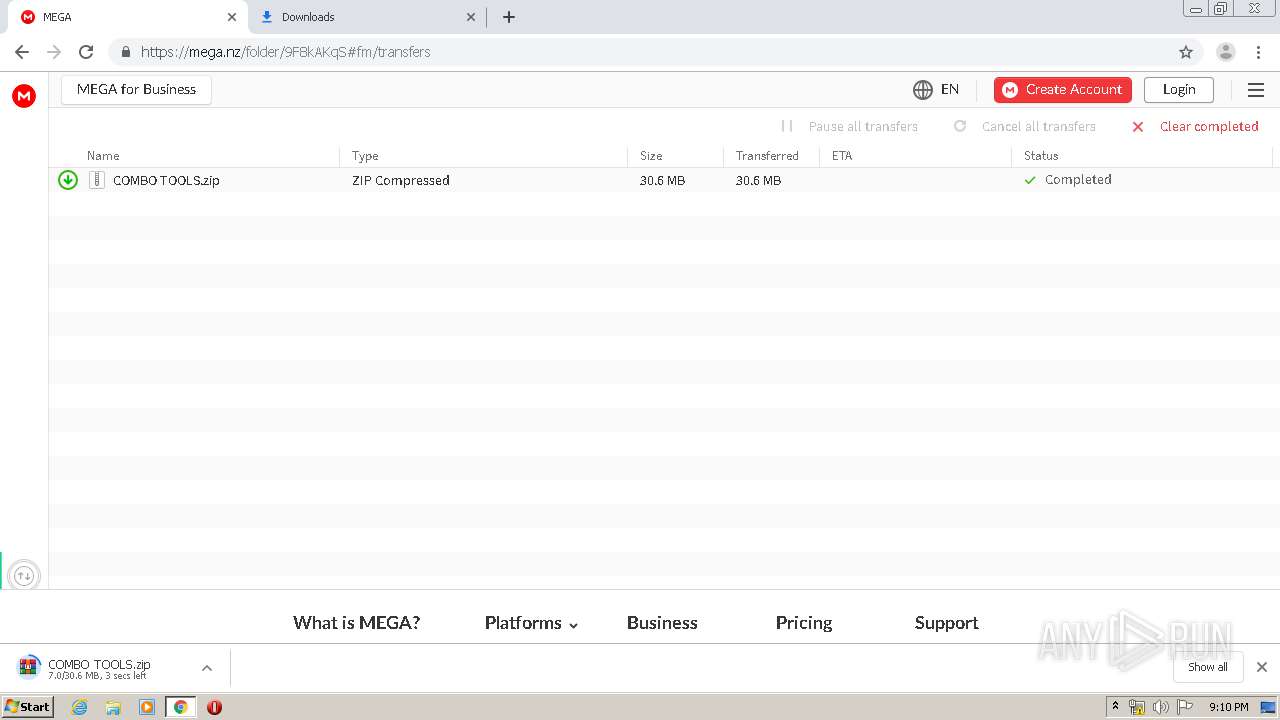This screenshot has height=720, width=1280.
Task: Sort by Status column header
Action: pos(1041,156)
